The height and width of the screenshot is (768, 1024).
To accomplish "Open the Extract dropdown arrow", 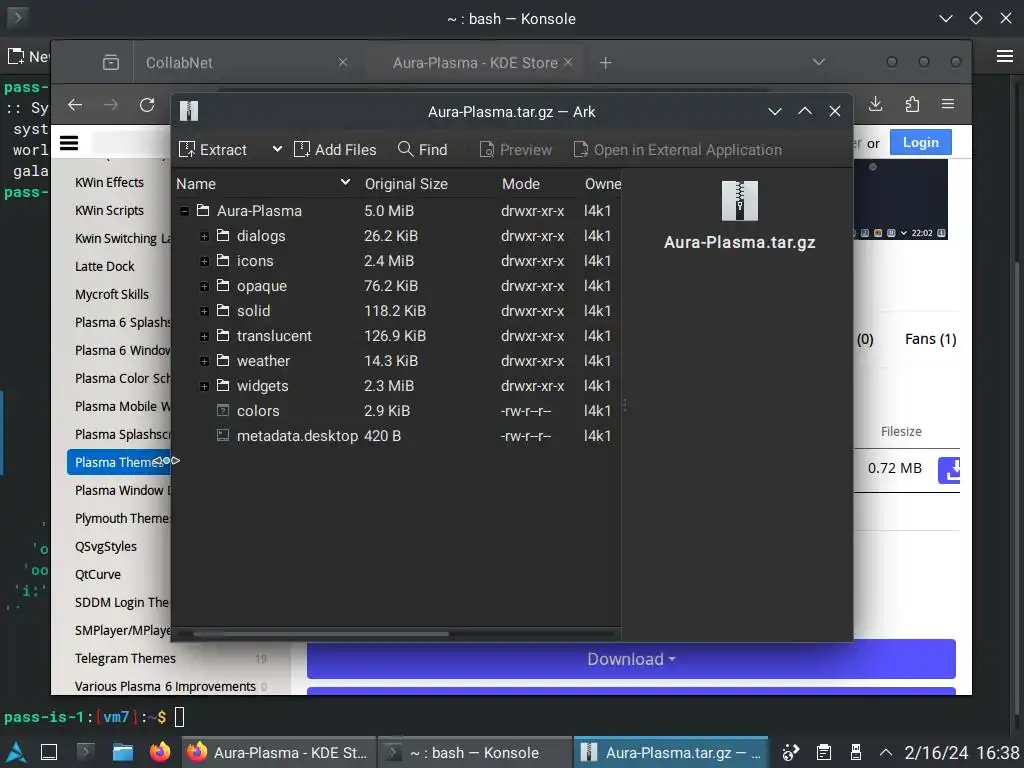I will 277,149.
